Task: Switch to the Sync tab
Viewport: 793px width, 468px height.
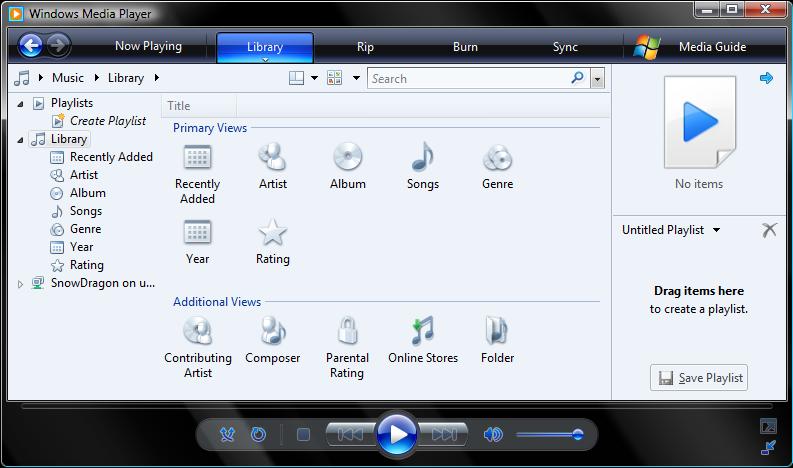Action: point(565,47)
